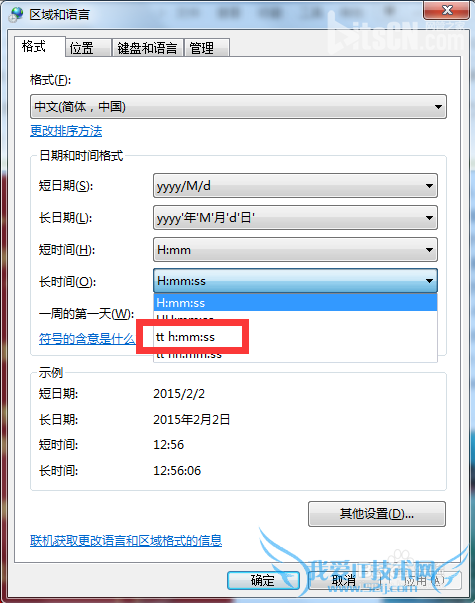The width and height of the screenshot is (475, 603).
Task: Click the 其他设置(D)... button
Action: [377, 514]
